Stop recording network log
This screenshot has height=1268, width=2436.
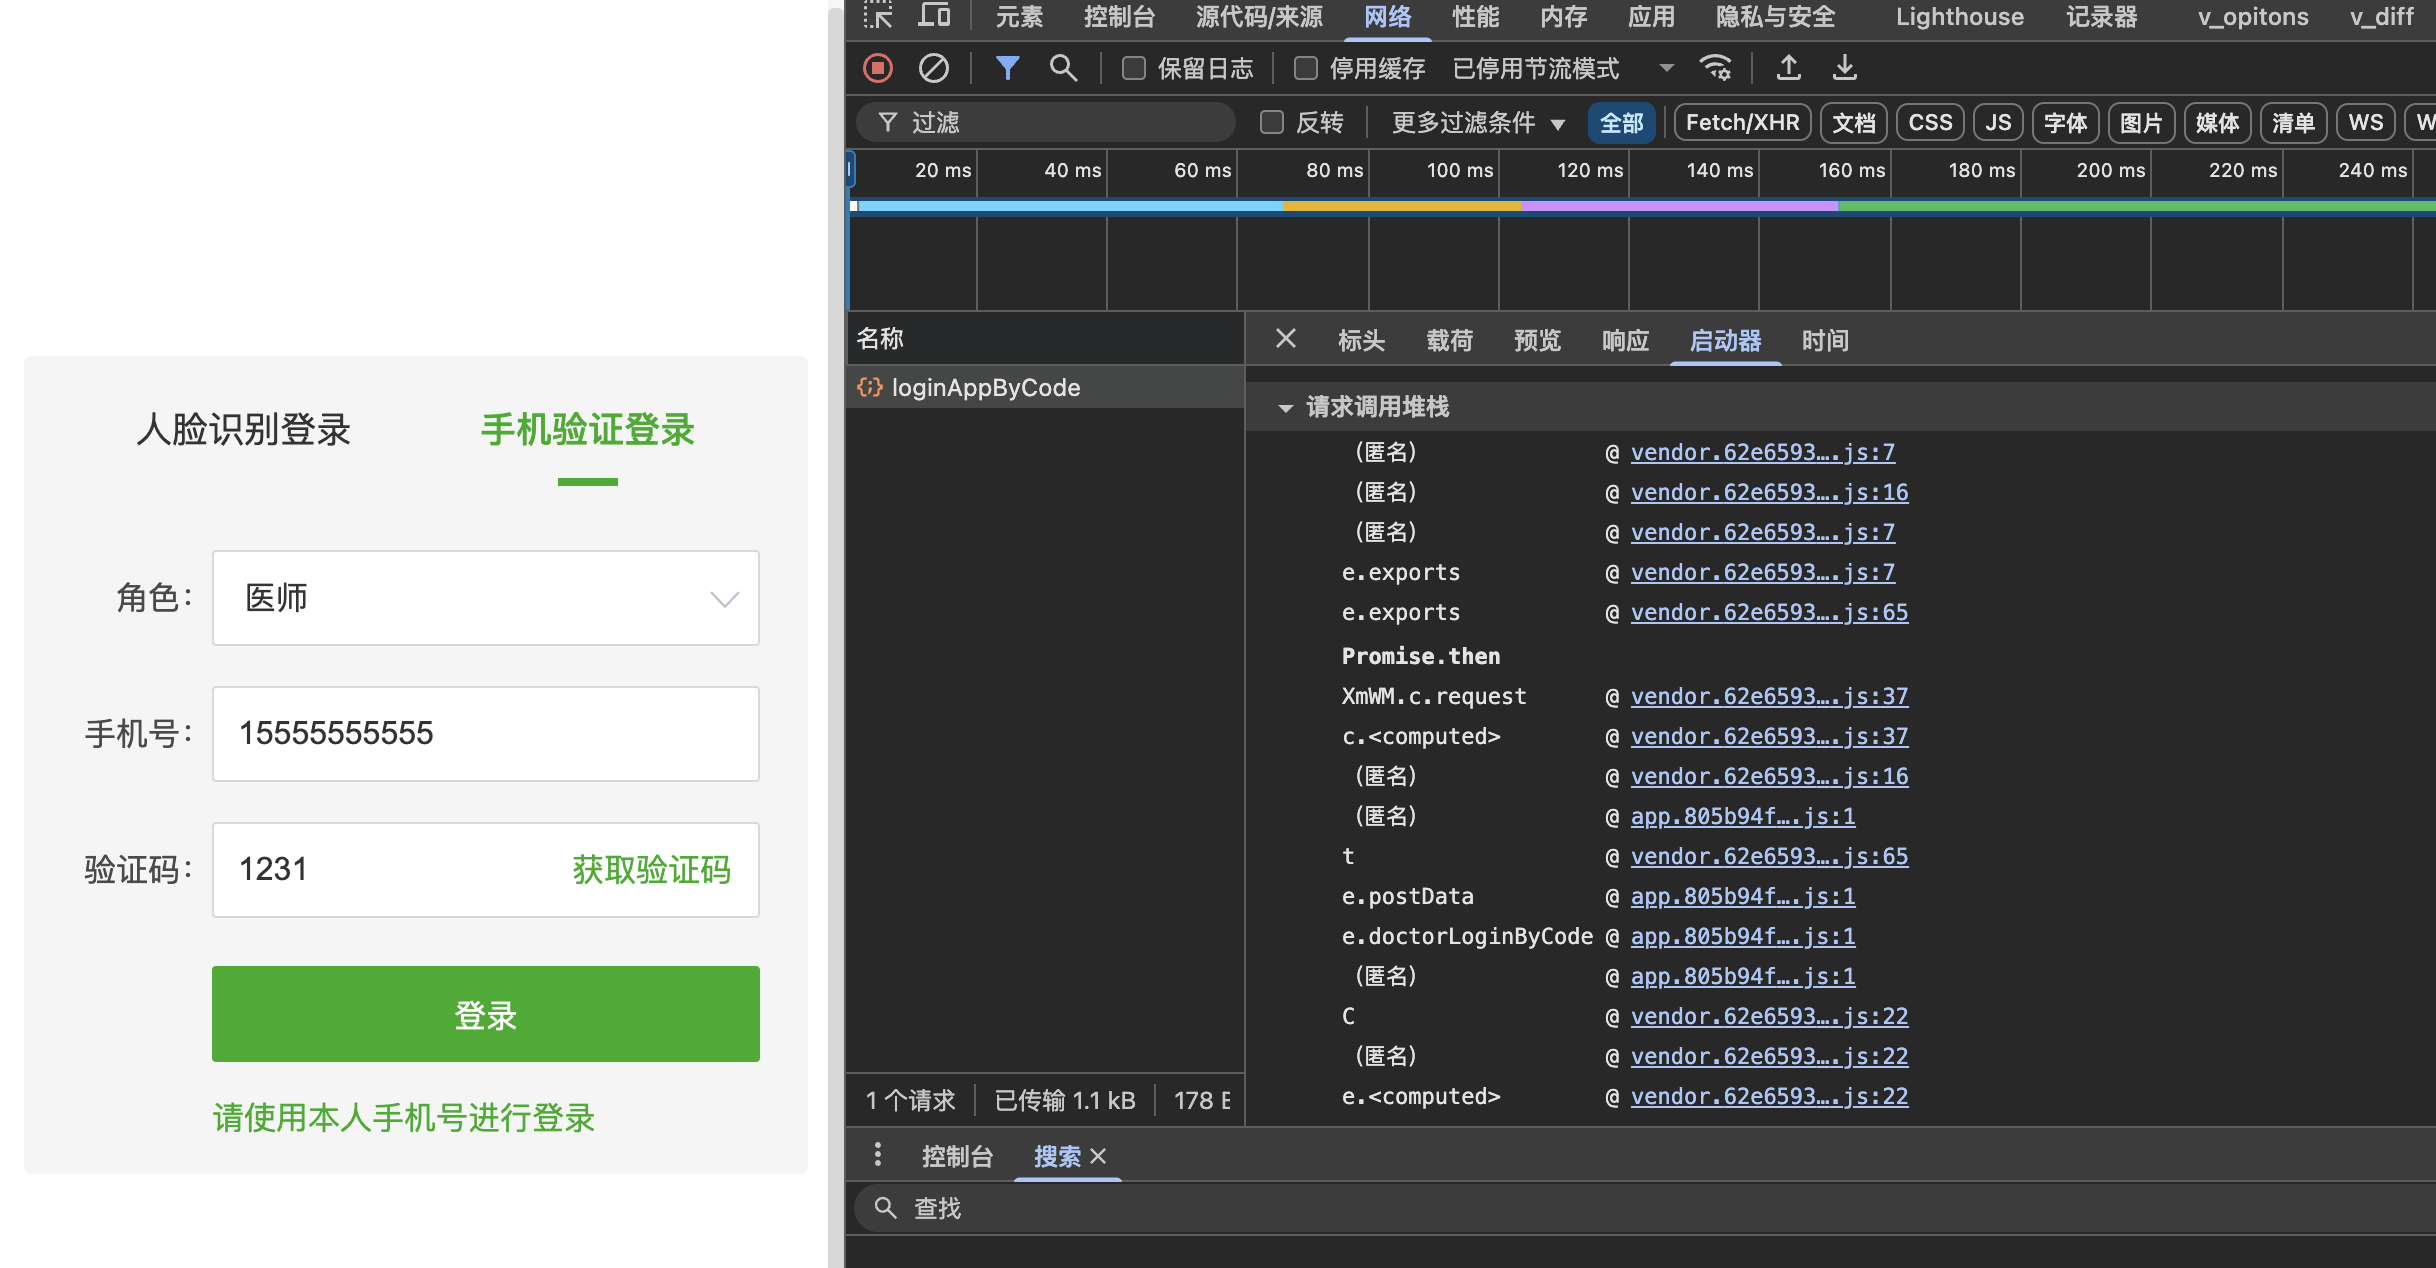point(877,68)
